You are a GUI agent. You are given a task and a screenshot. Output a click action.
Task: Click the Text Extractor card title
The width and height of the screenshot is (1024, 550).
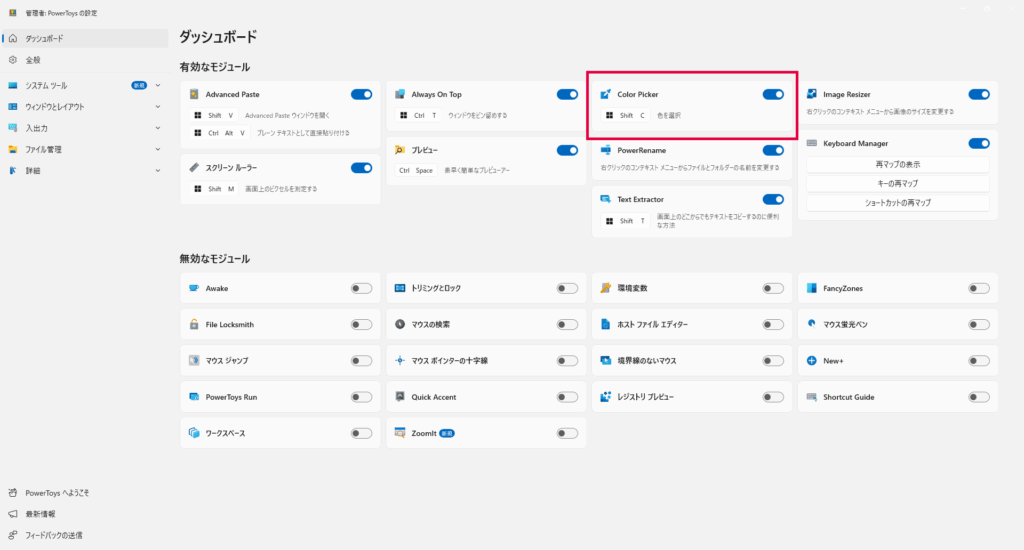click(640, 199)
